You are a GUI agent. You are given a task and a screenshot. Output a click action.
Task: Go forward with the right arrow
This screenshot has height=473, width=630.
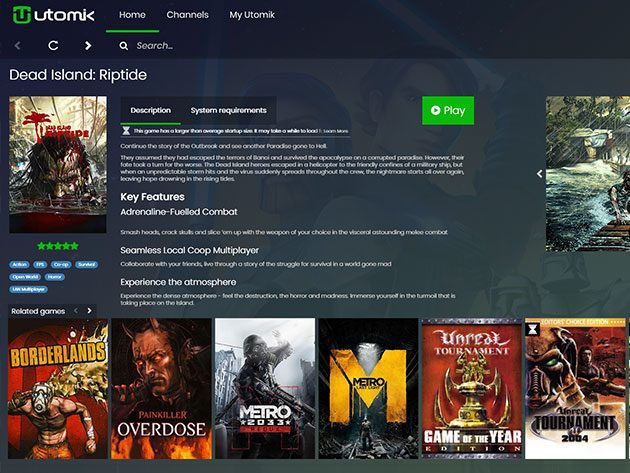point(88,46)
